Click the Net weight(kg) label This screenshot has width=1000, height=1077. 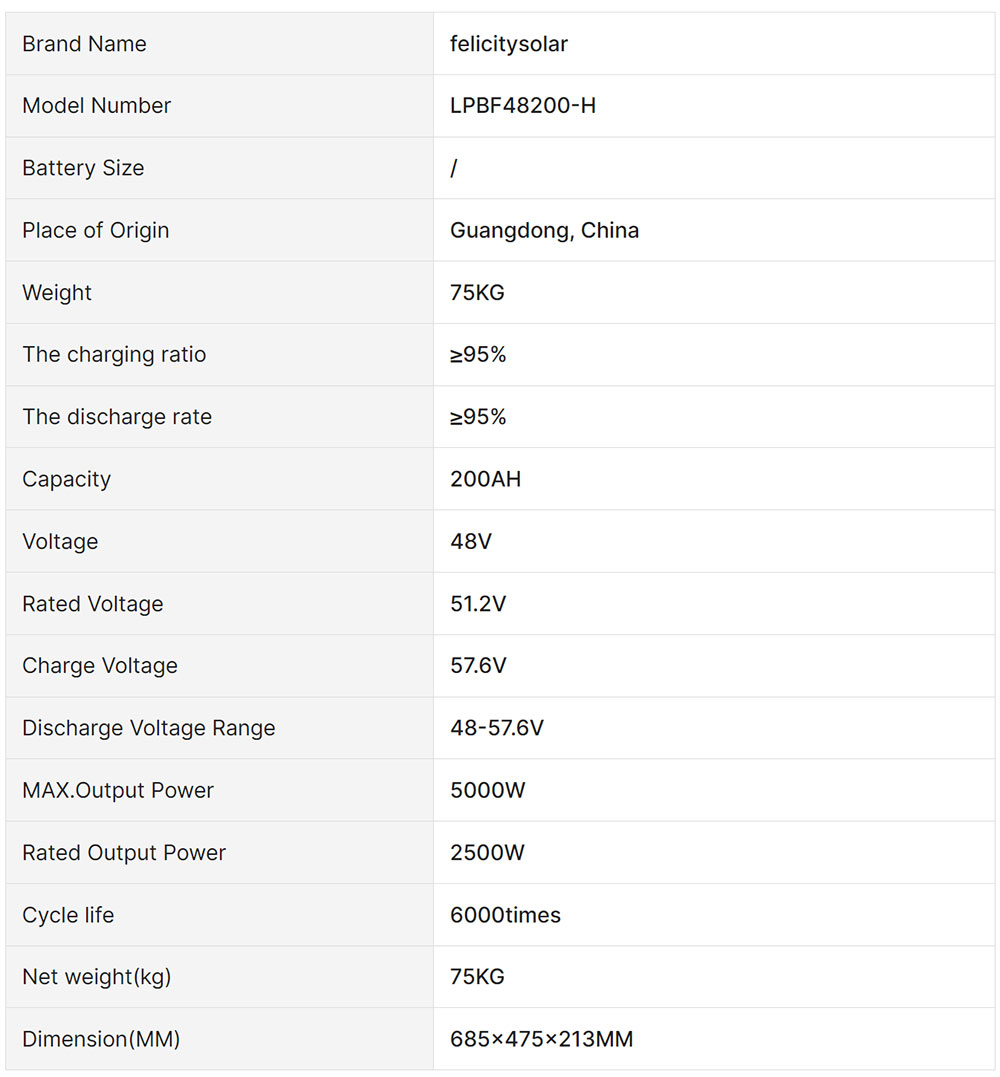pos(97,977)
